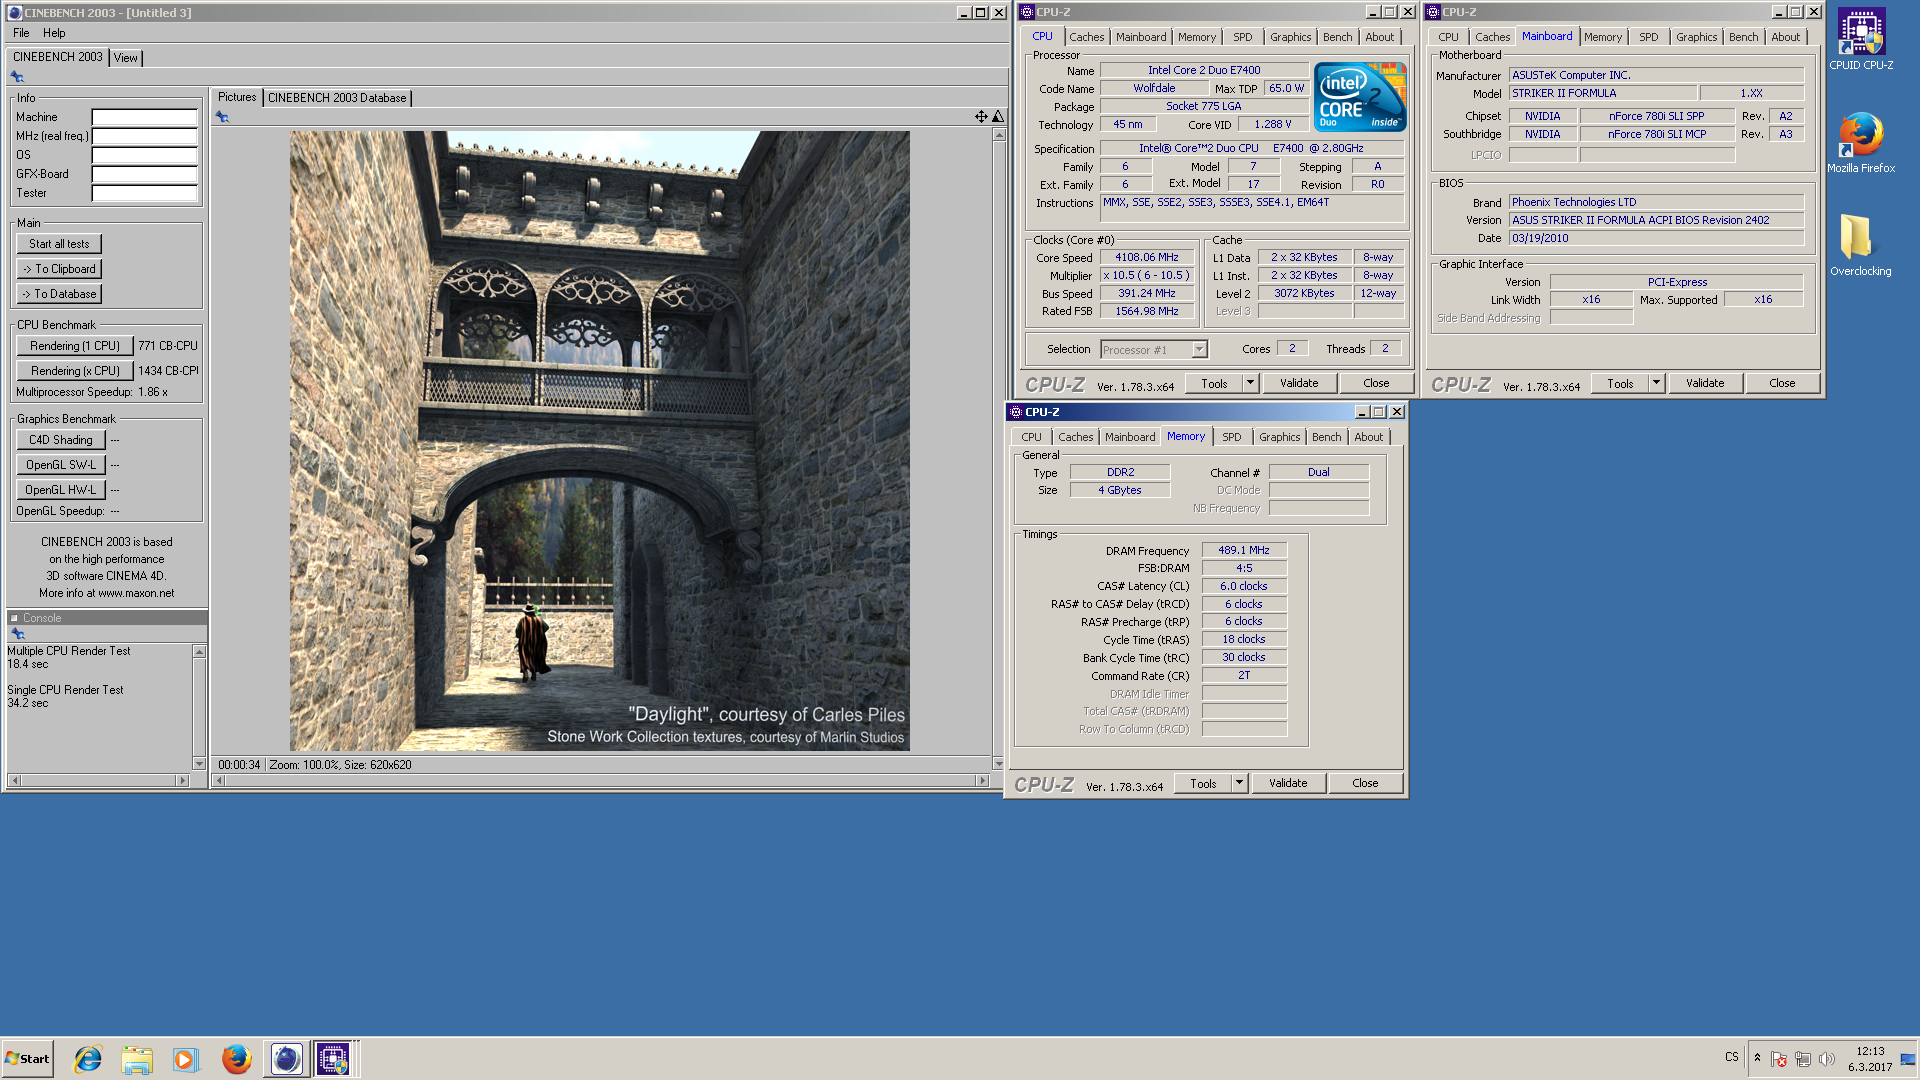Collapse the Console panel header icon
Screen dimensions: 1920x1080
pyautogui.click(x=14, y=618)
